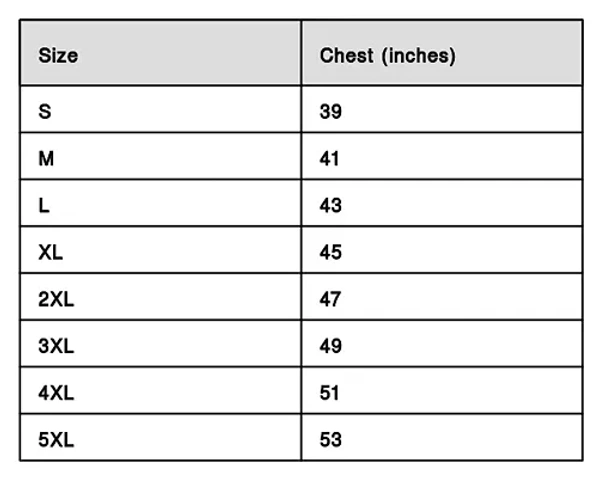This screenshot has height=478, width=600.
Task: Select the chest measurement 45
Action: coord(331,252)
